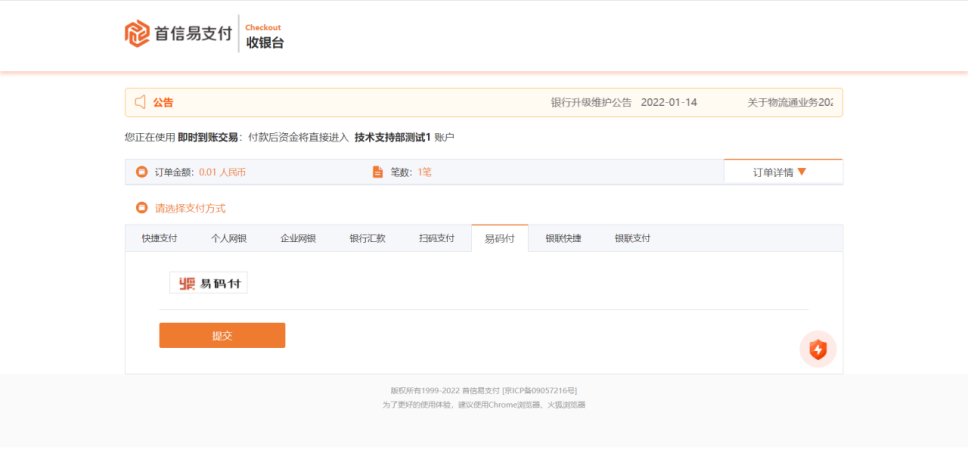Screen dimensions: 968x475
Task: Open the 银联支付 tab
Action: pyautogui.click(x=632, y=238)
